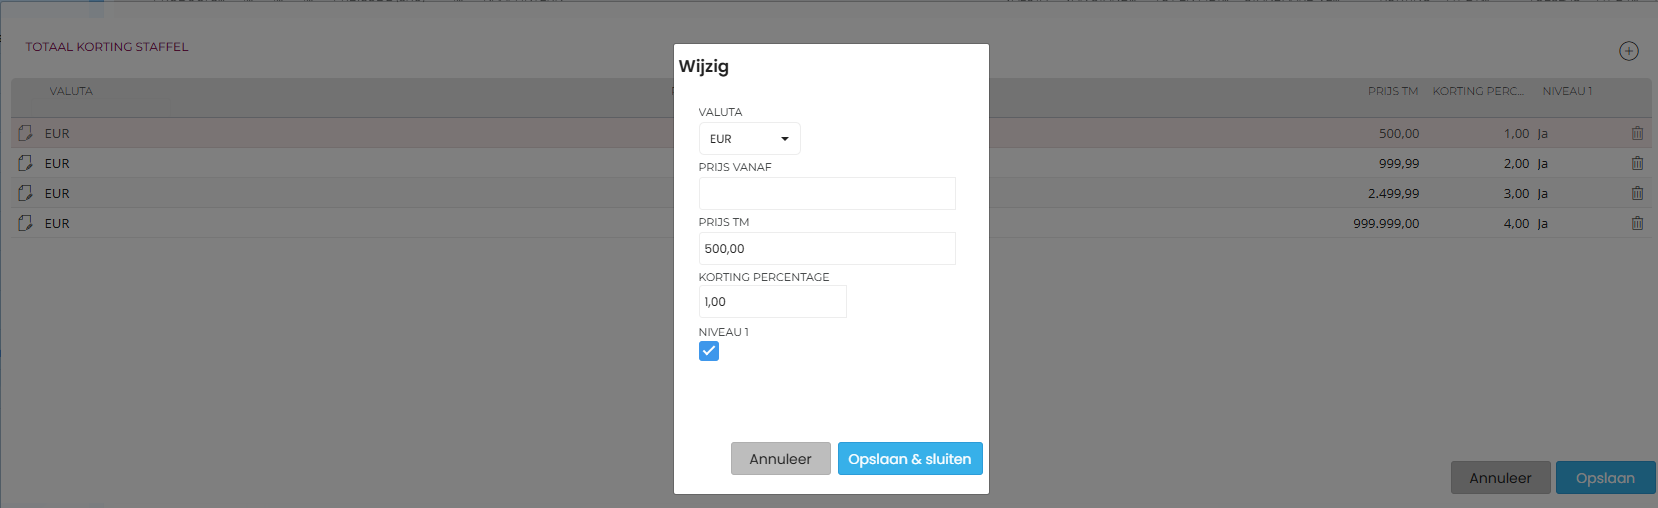
Task: Cancel the Wijzig dialog with Annuleer
Action: tap(780, 459)
